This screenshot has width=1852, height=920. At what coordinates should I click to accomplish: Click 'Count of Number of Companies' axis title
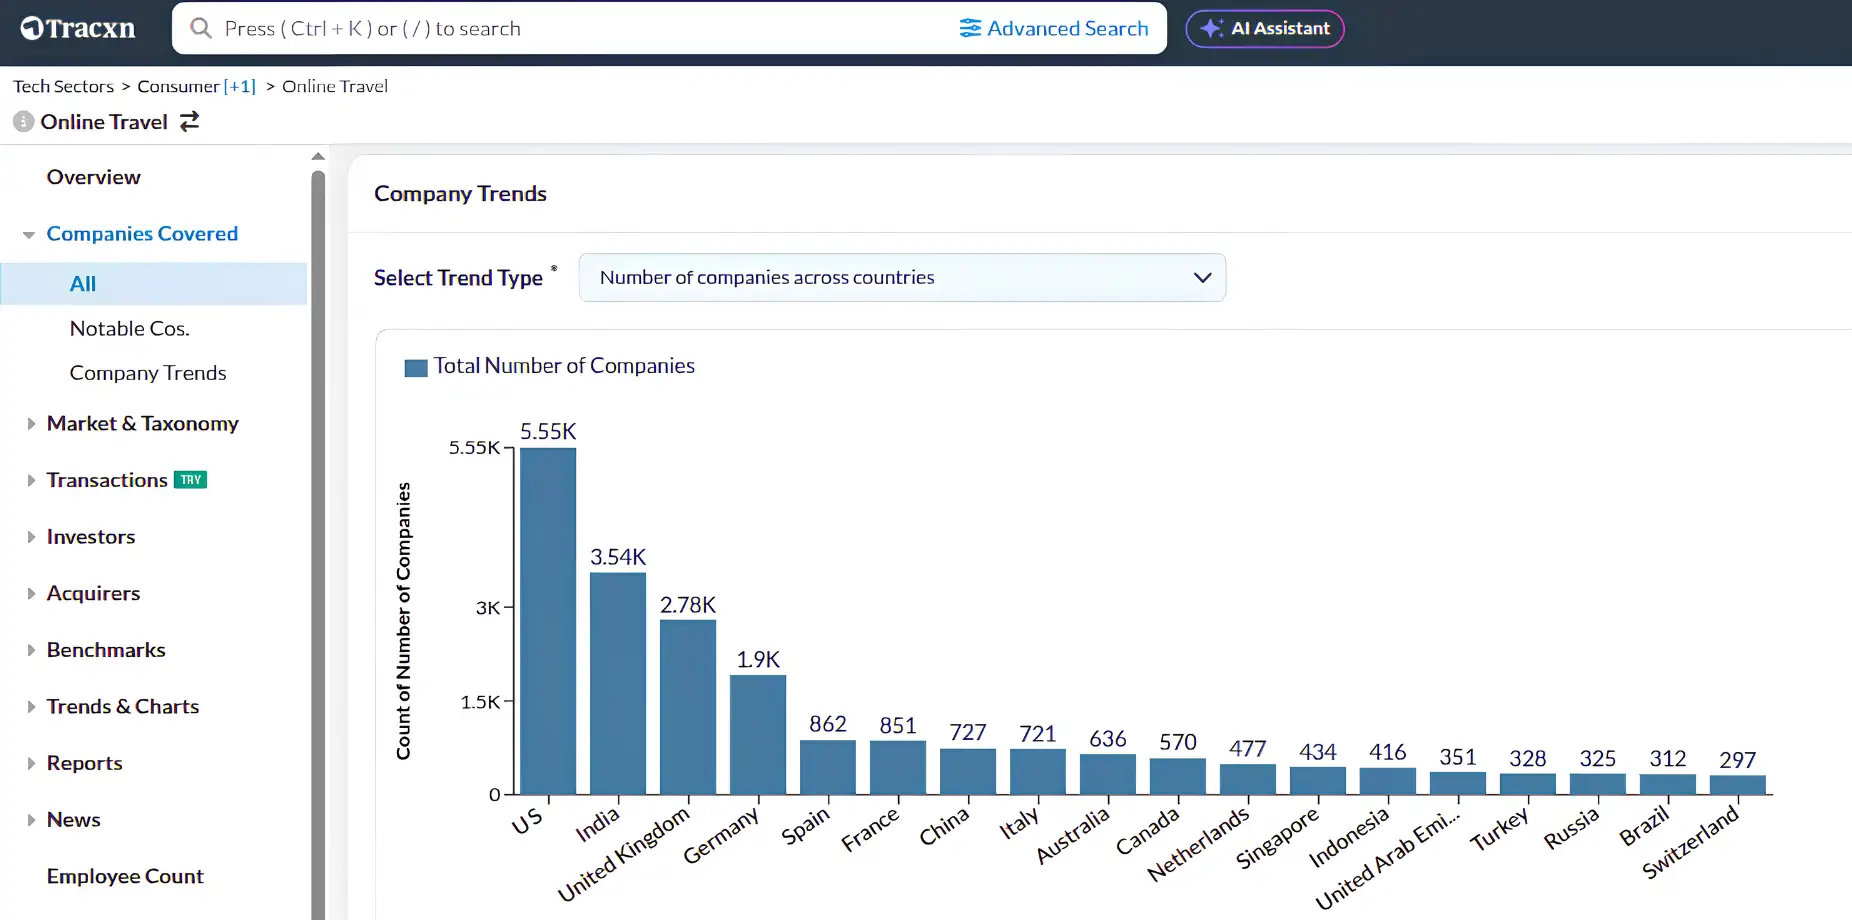(x=403, y=621)
